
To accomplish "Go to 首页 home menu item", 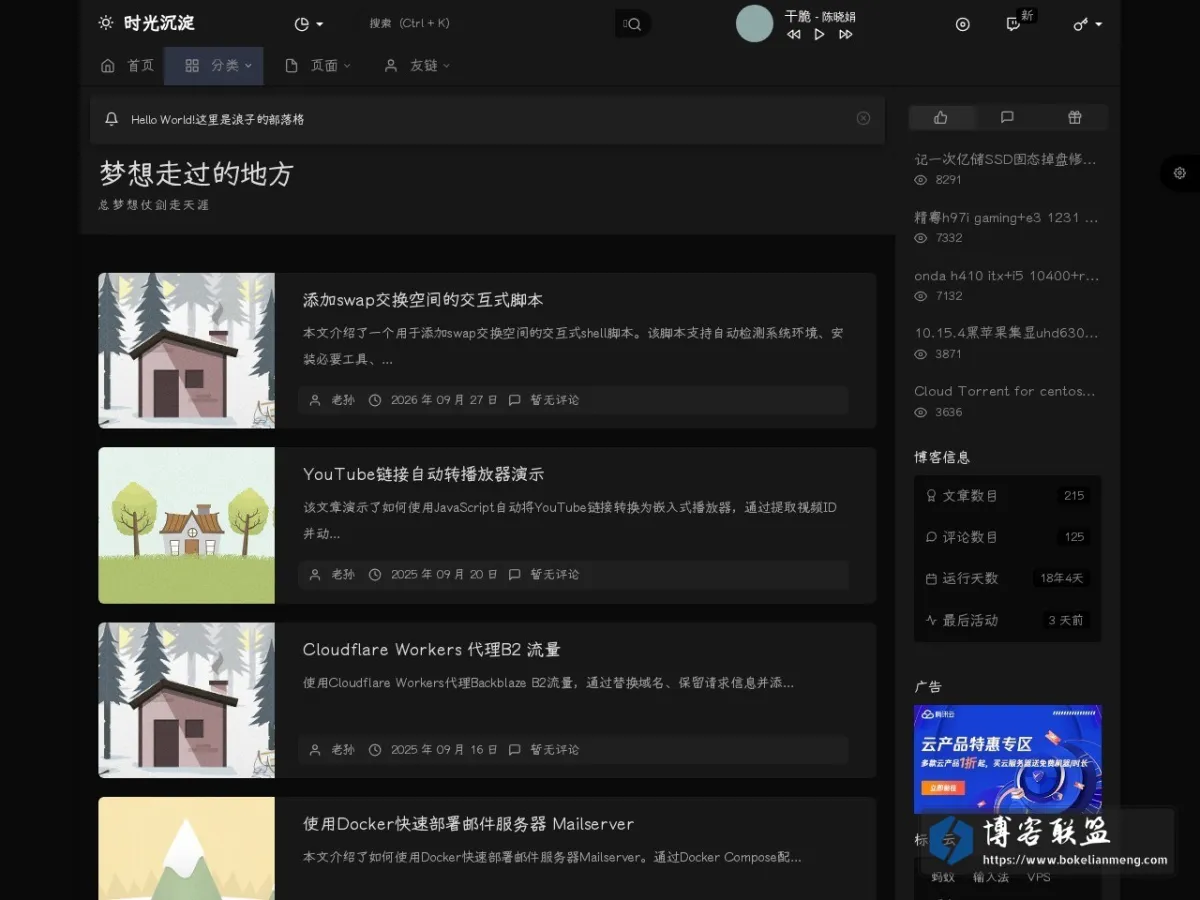I will (x=127, y=66).
